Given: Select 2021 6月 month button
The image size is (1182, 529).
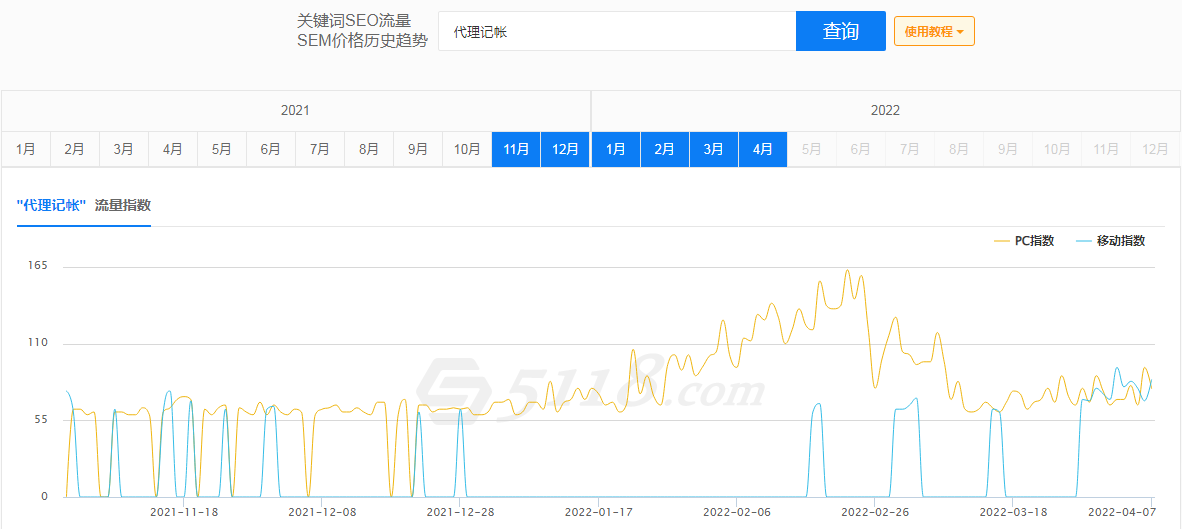Looking at the screenshot, I should point(271,149).
